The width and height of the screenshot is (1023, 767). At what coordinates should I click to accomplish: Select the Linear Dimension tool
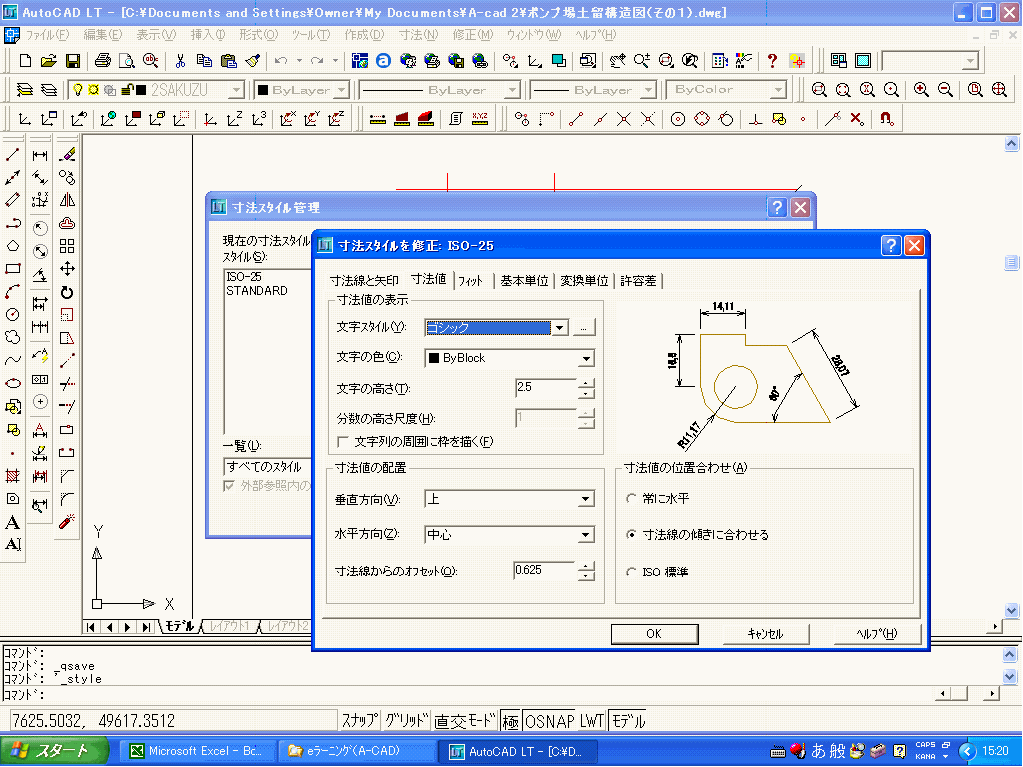(x=40, y=155)
